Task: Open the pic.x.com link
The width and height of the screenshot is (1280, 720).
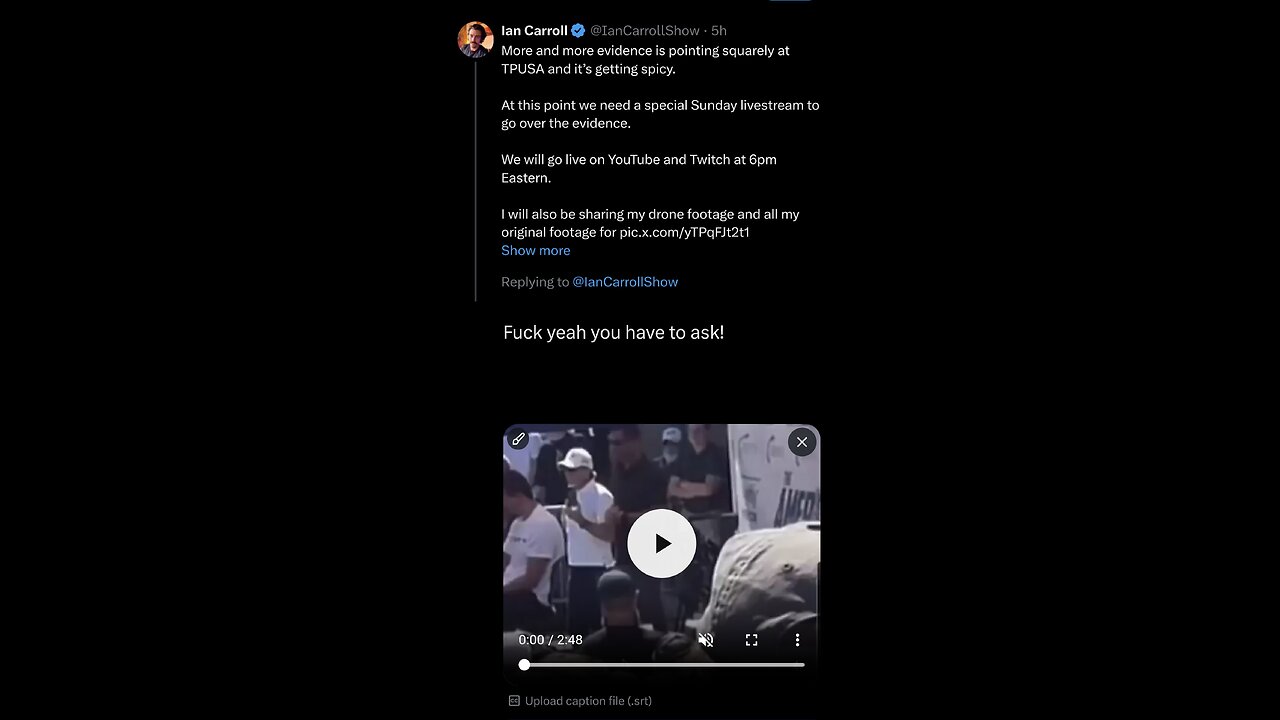Action: 684,232
